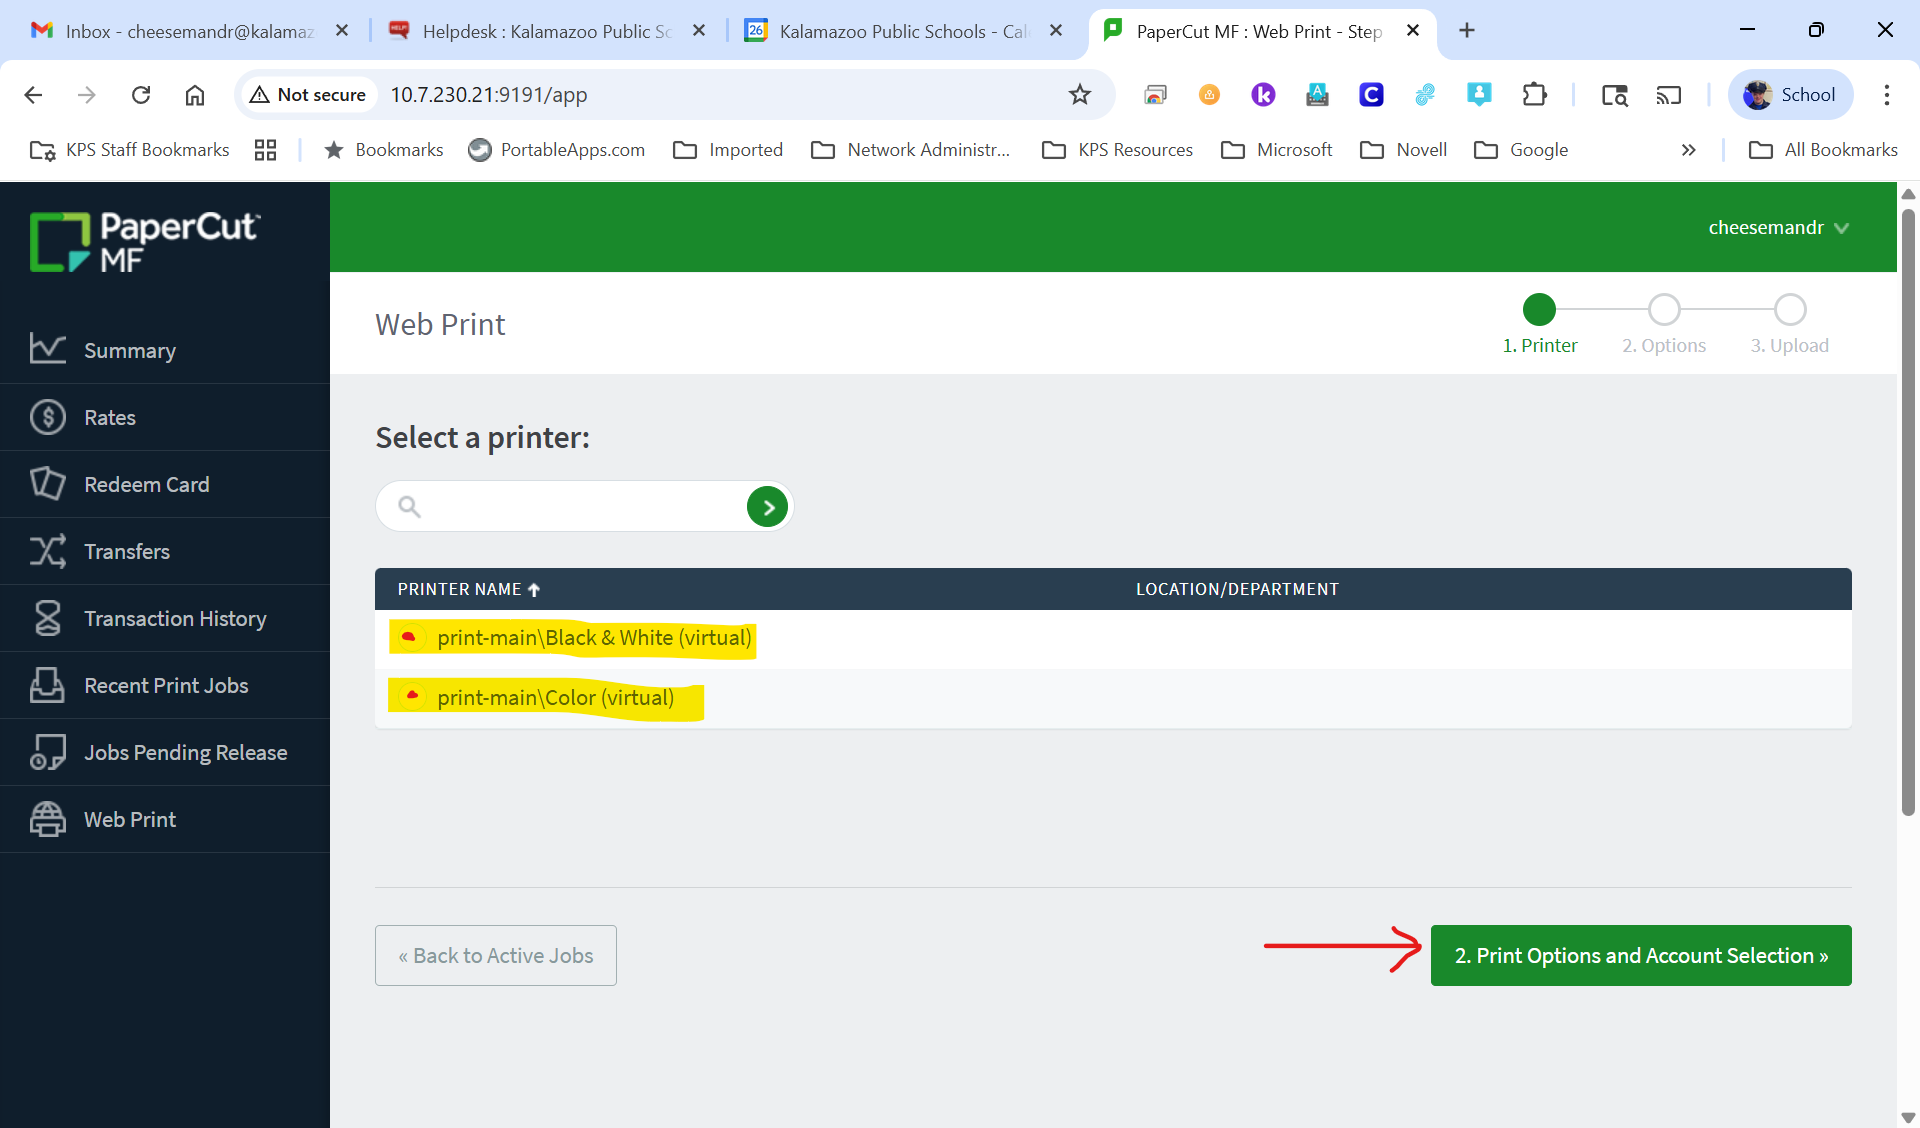The image size is (1920, 1128).
Task: Open Rates via the dollar icon
Action: tap(47, 417)
